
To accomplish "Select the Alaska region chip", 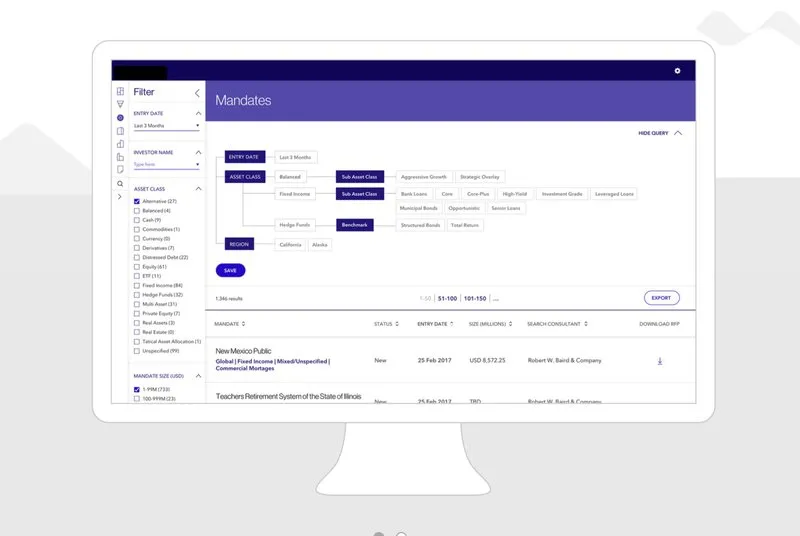I will point(320,245).
